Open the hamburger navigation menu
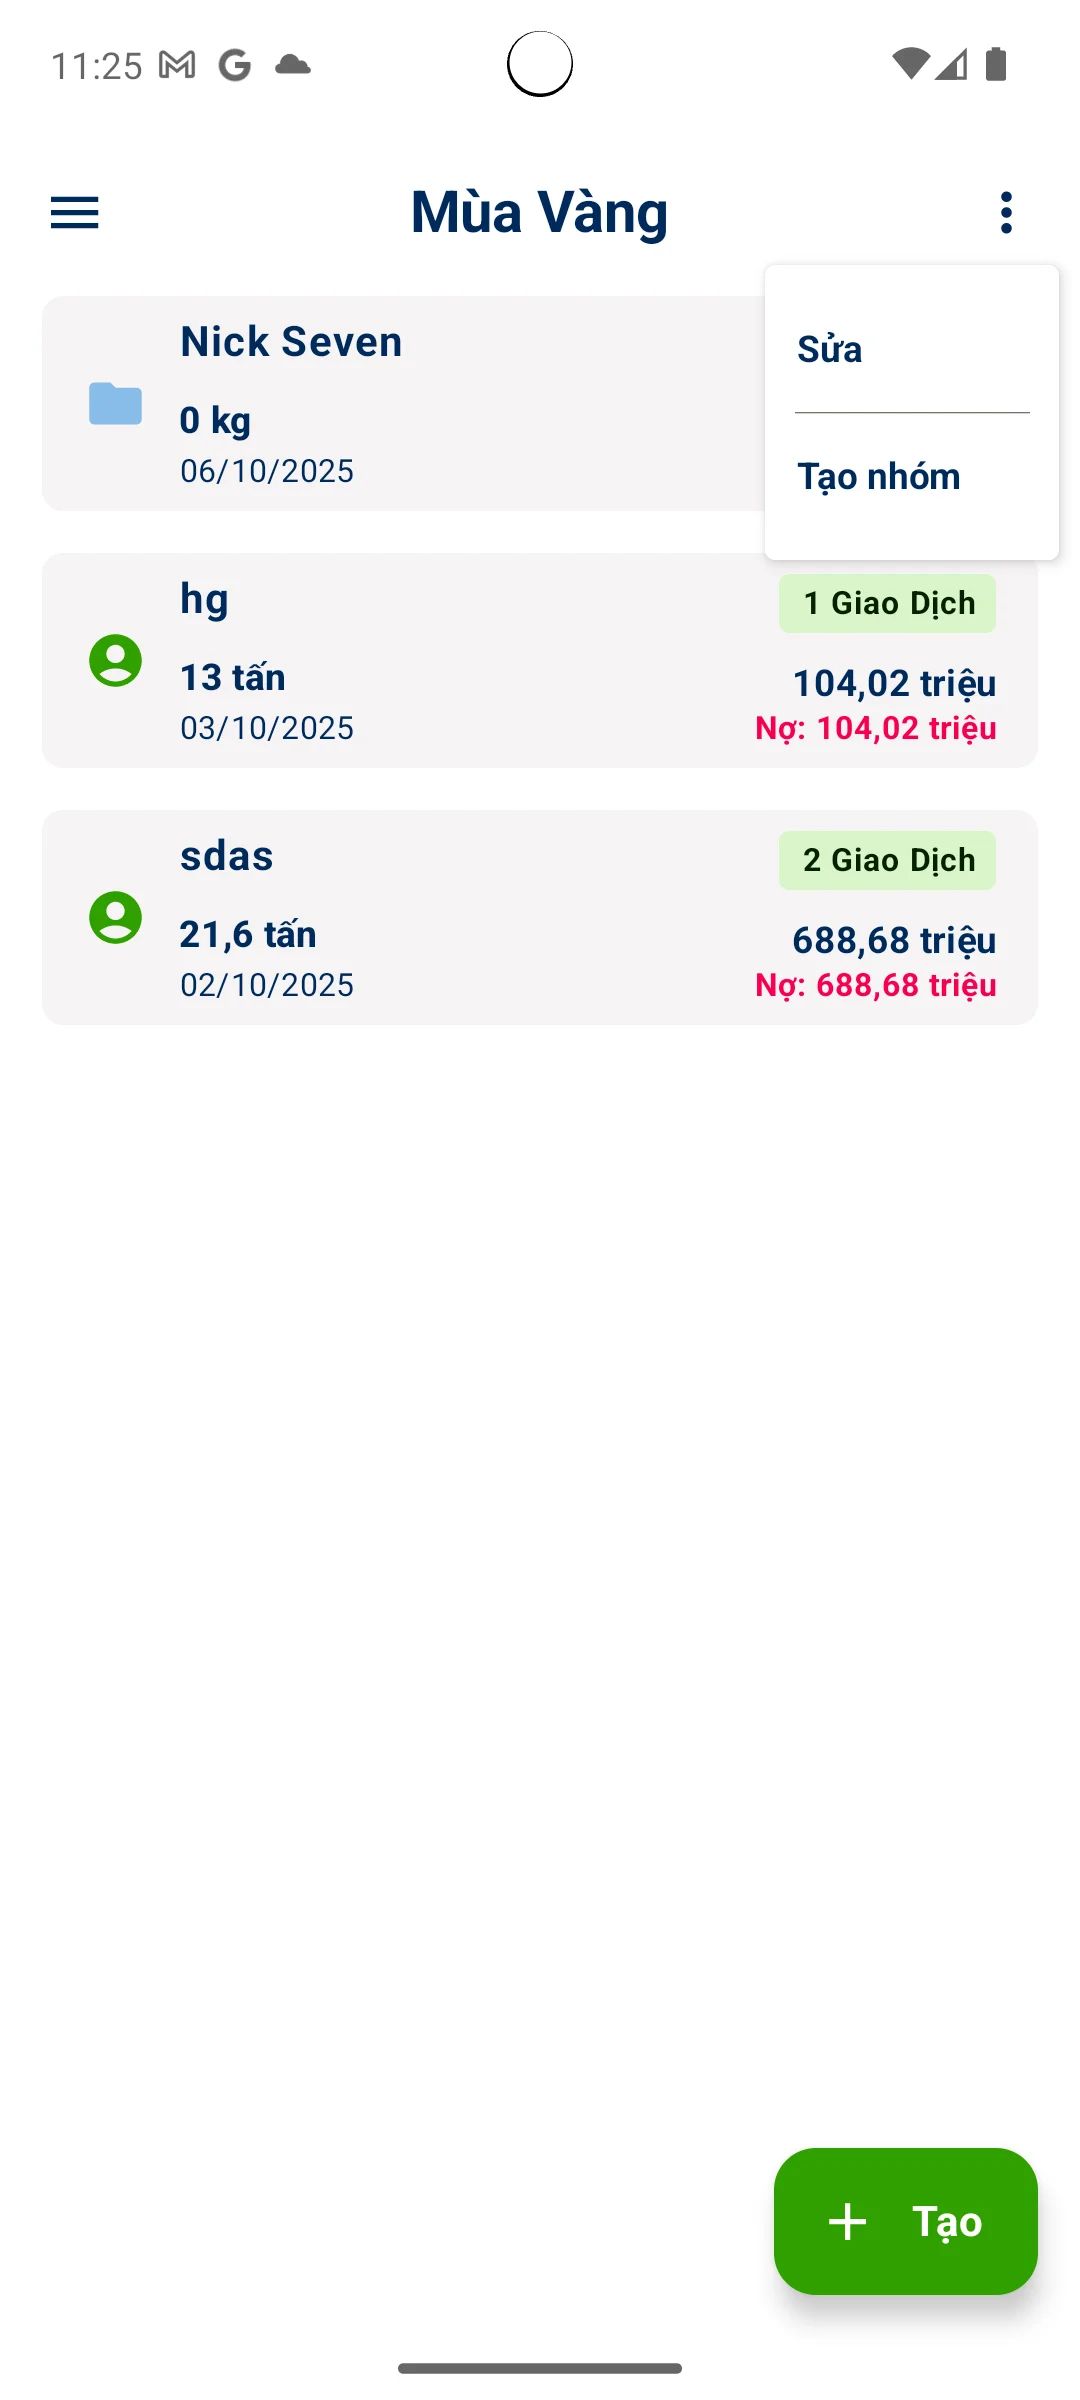Viewport: 1080px width, 2400px height. [x=75, y=213]
